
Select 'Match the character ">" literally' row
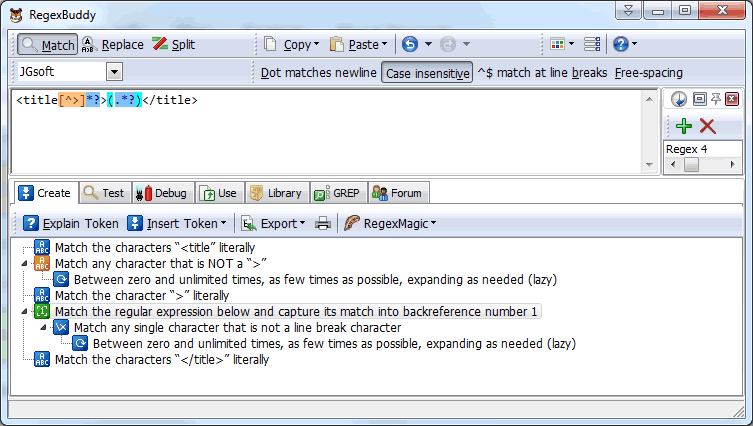142,295
